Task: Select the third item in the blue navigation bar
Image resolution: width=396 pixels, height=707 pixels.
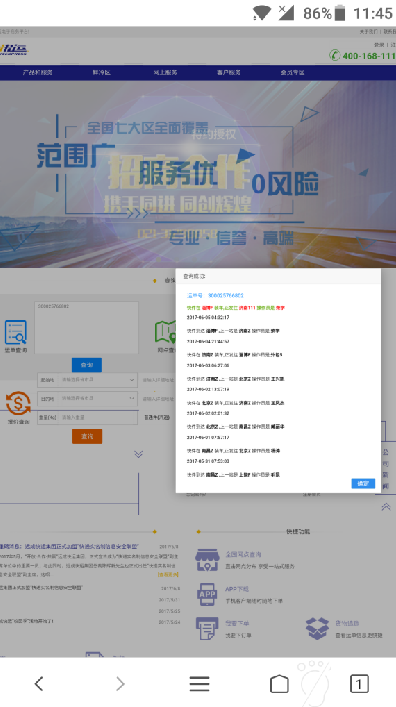Action: point(165,72)
